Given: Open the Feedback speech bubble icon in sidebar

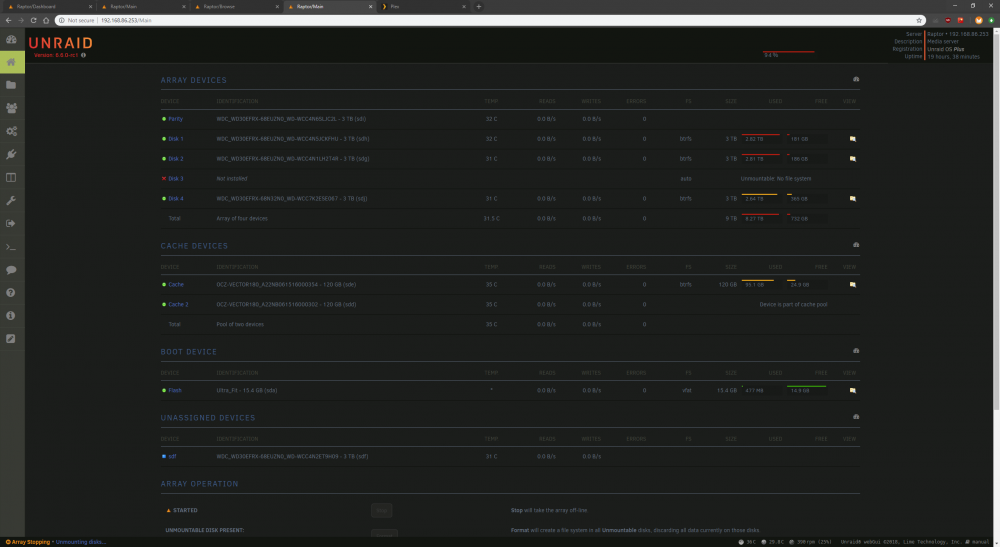Looking at the screenshot, I should [11, 270].
